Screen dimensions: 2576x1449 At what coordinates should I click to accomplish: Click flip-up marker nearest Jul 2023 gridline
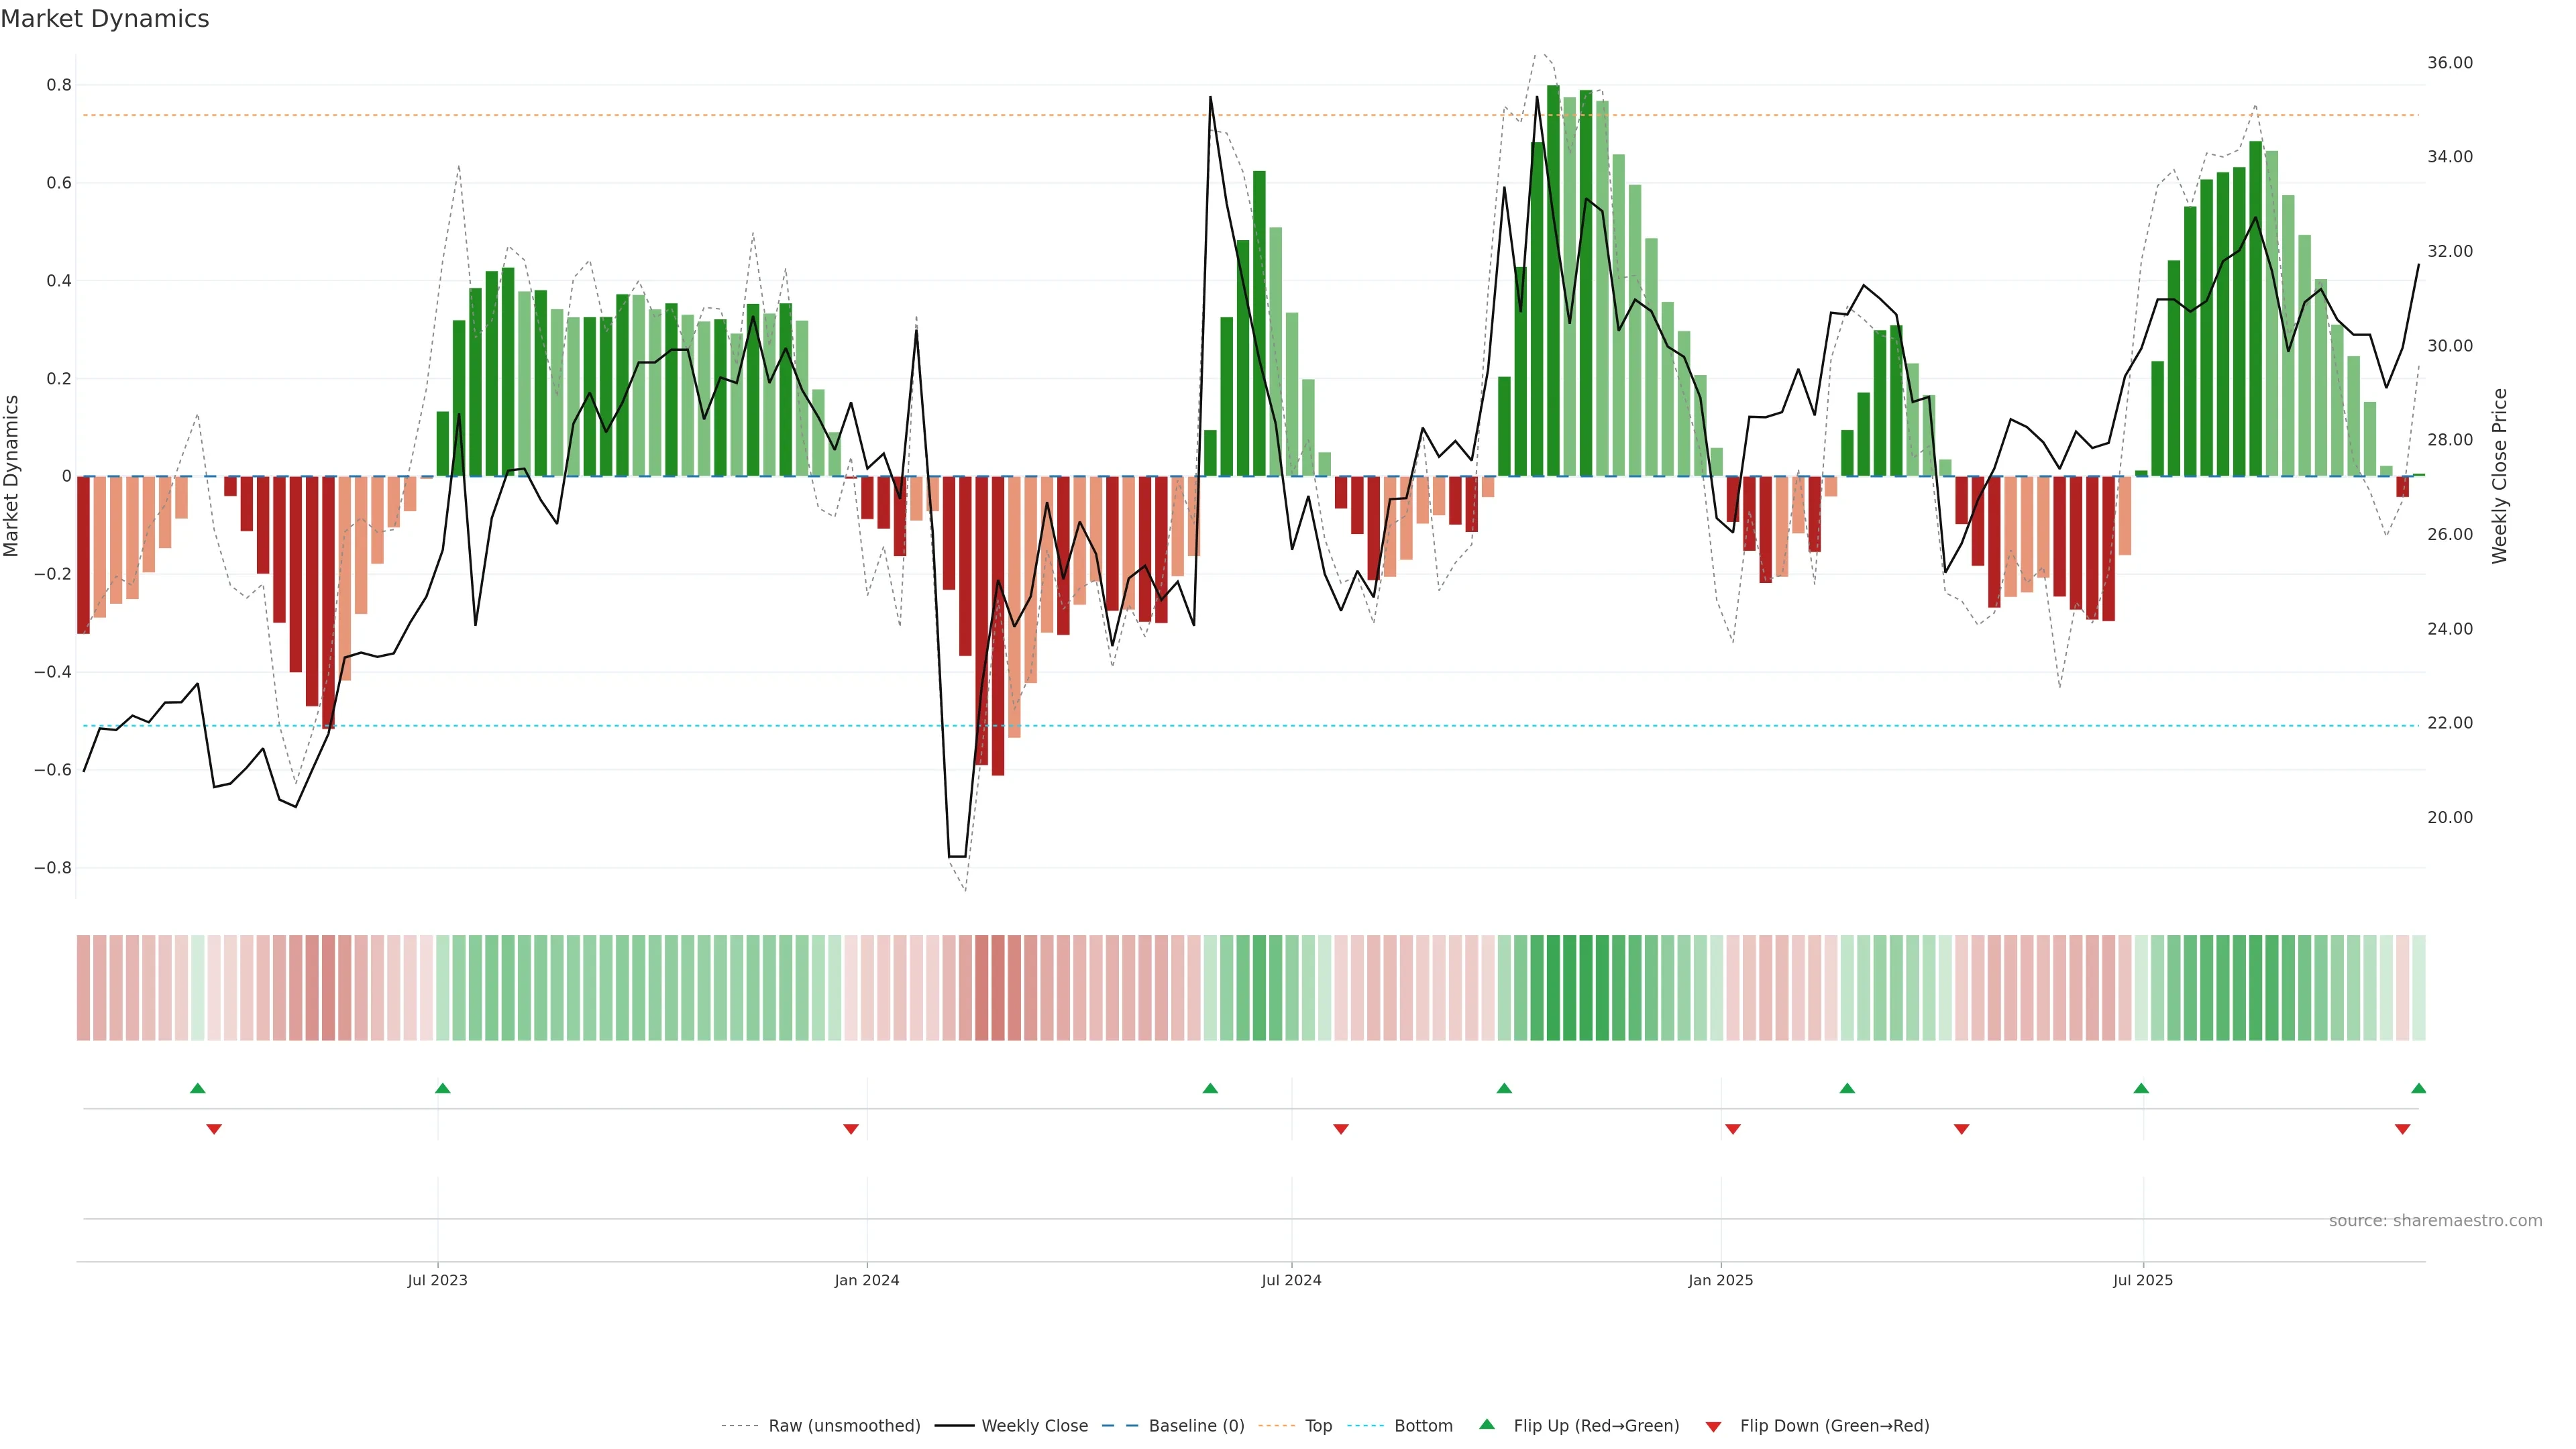coord(443,1088)
